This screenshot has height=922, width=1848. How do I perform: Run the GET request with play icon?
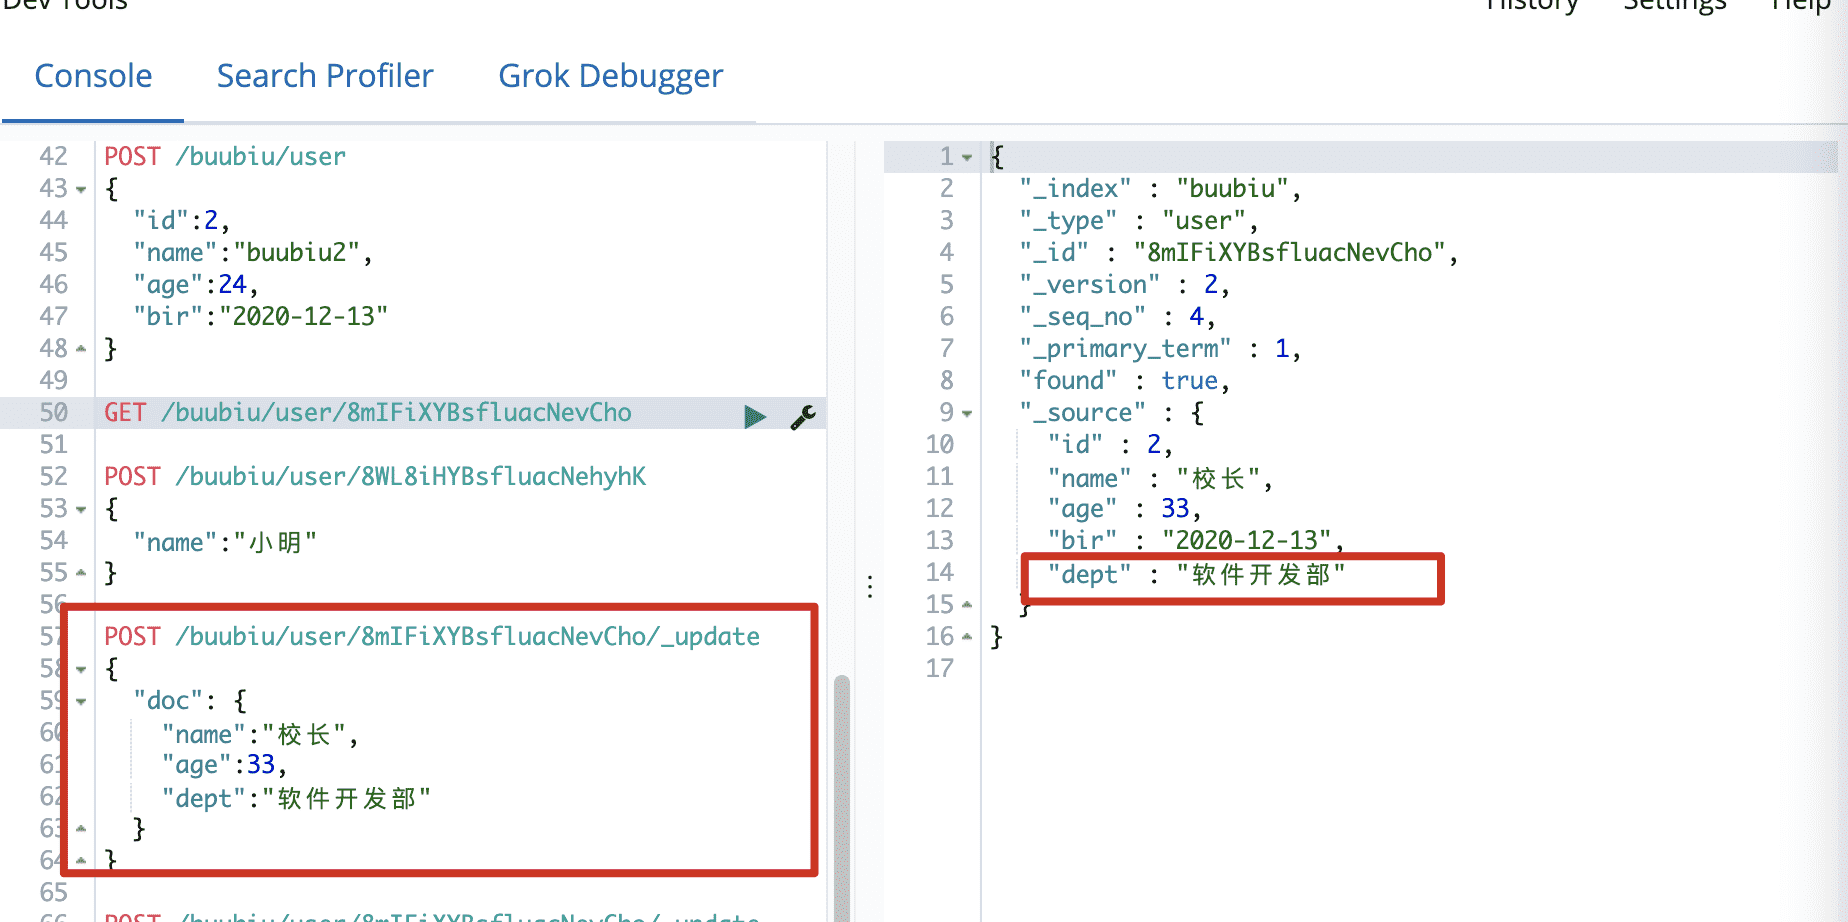tap(755, 416)
